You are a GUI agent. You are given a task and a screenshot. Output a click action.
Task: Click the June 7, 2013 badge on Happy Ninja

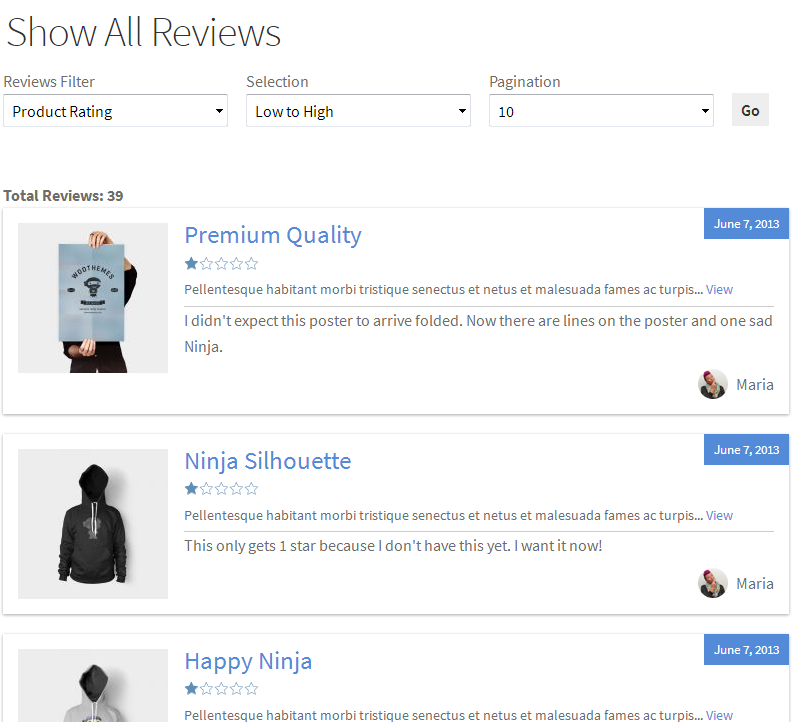click(746, 650)
